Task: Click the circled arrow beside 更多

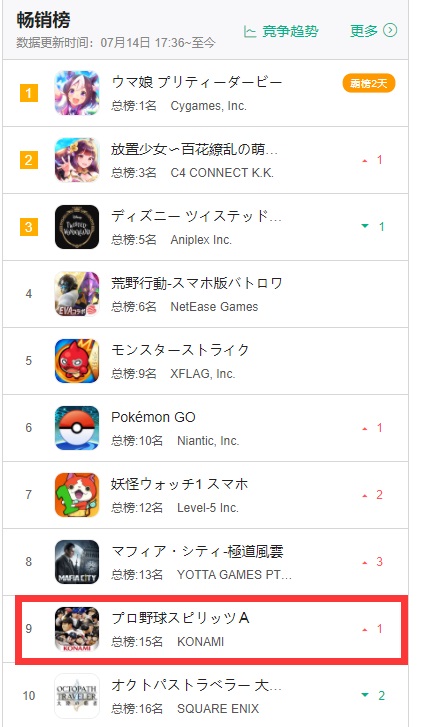Action: pyautogui.click(x=390, y=31)
